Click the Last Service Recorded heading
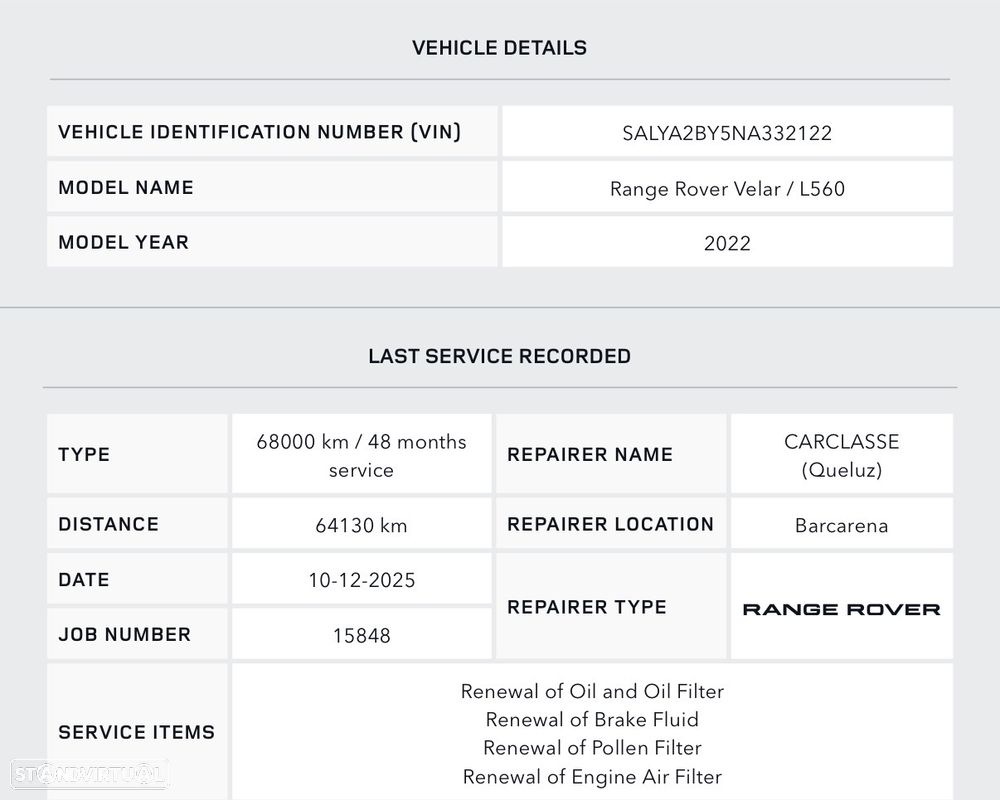 click(499, 356)
